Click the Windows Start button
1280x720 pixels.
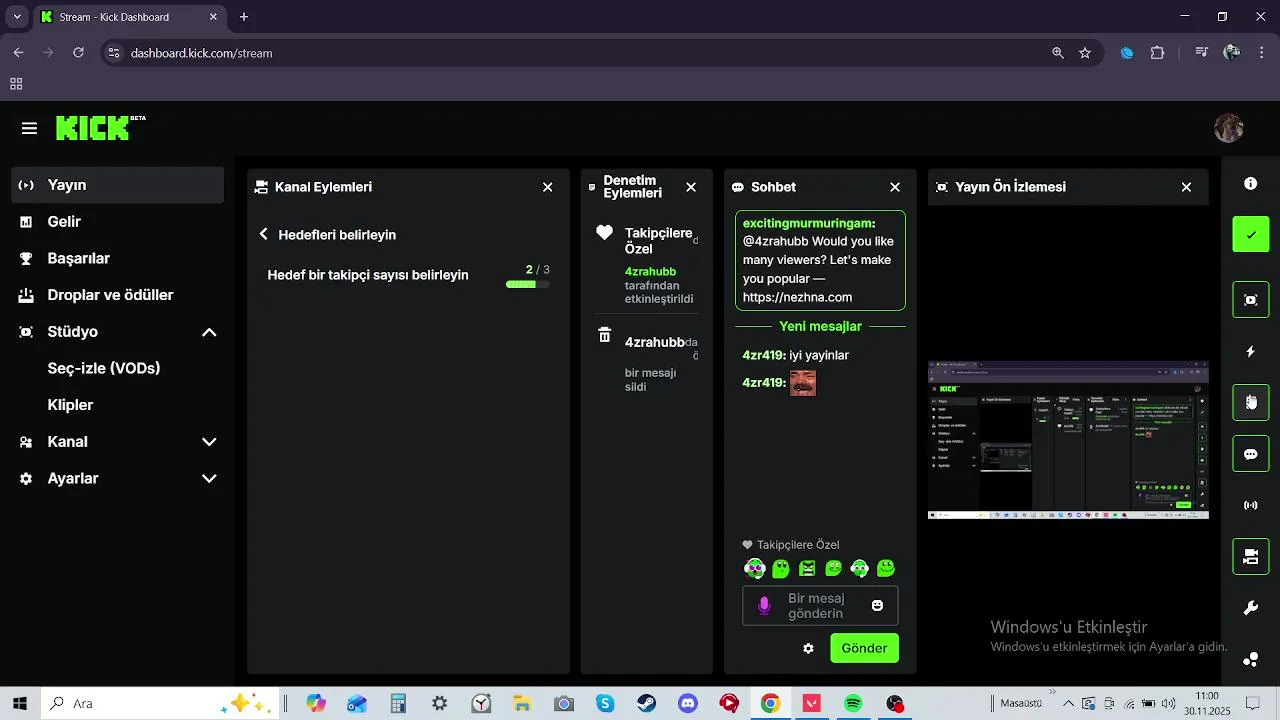click(19, 704)
